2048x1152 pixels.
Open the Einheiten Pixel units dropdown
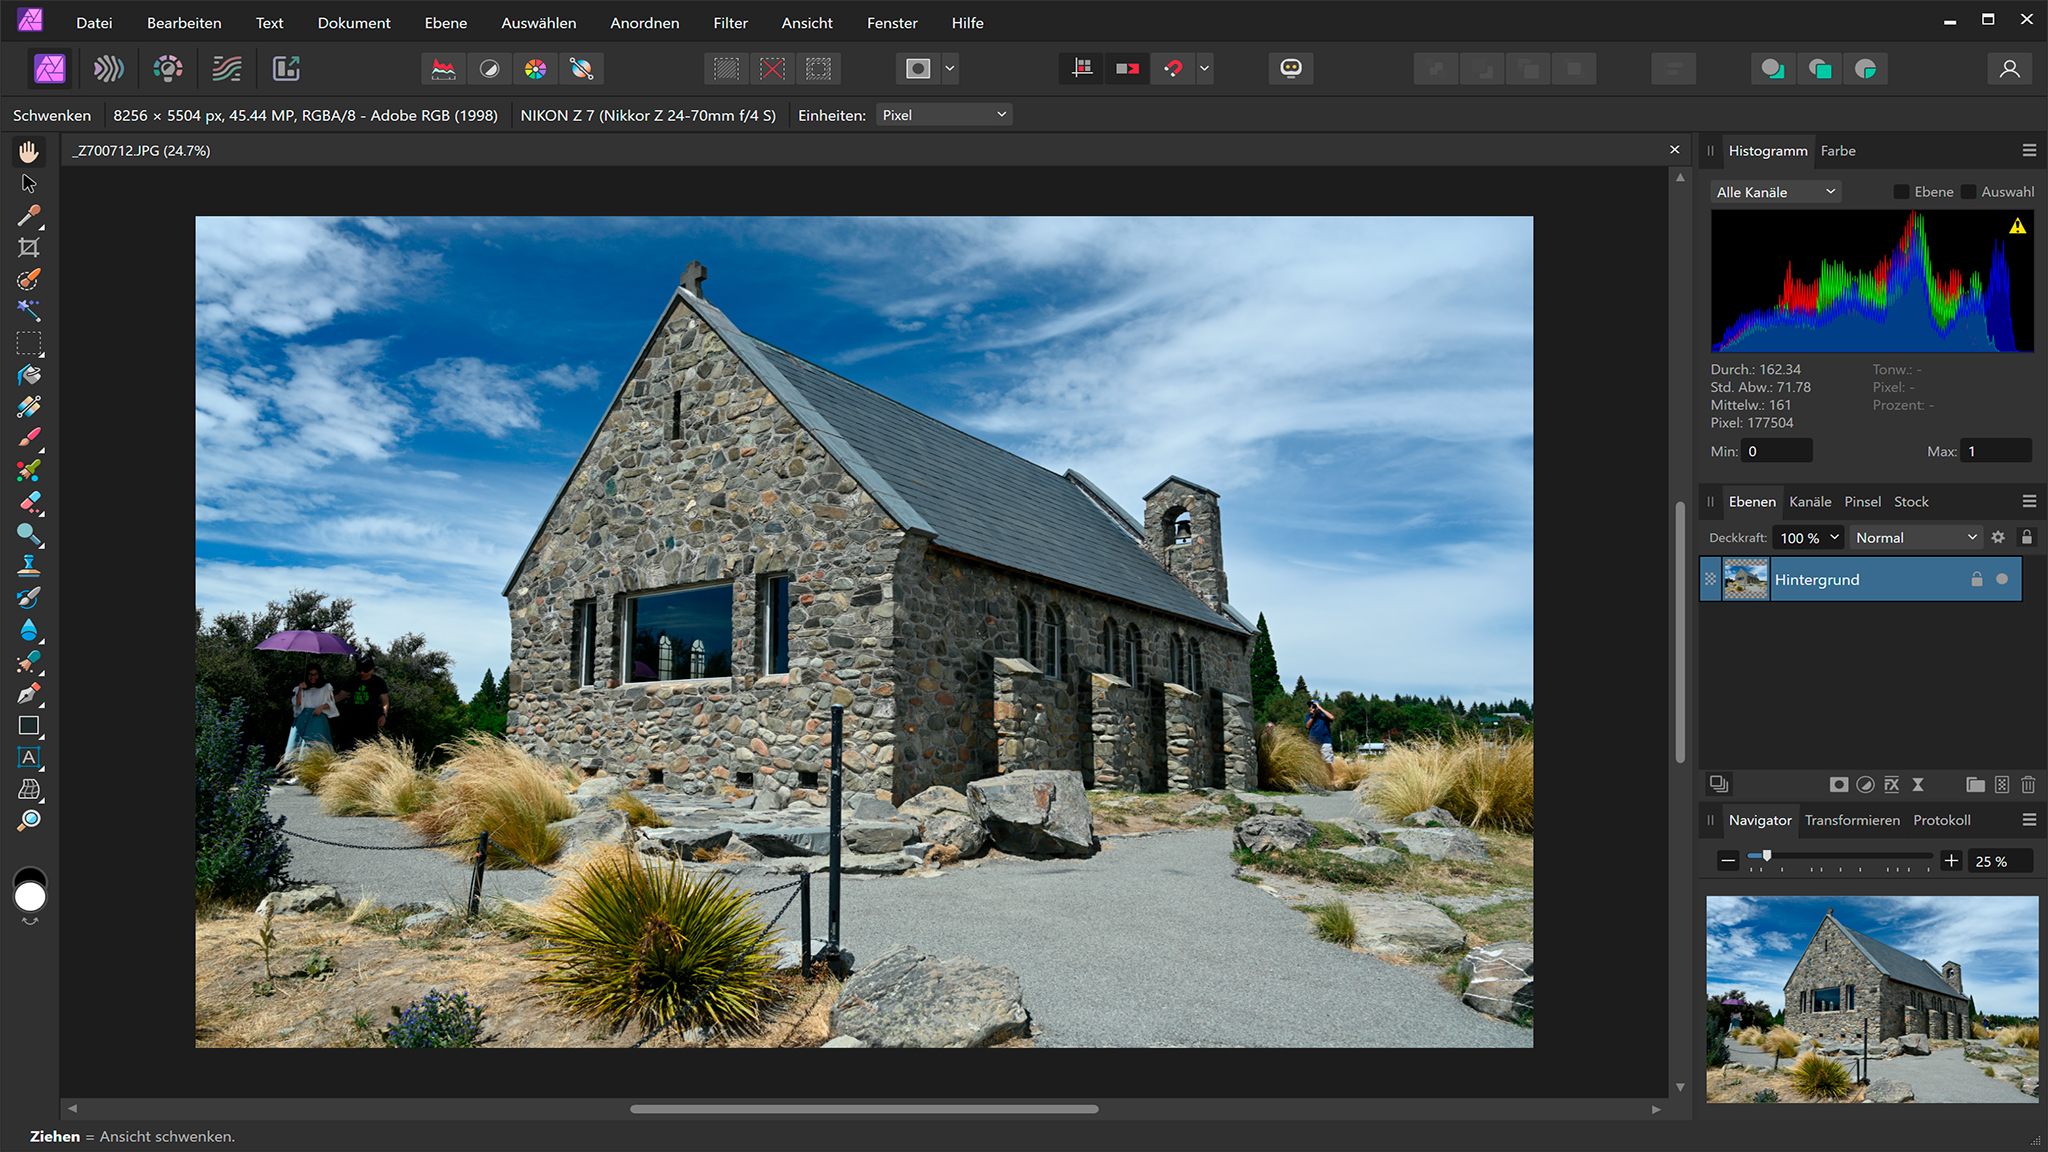pos(944,115)
